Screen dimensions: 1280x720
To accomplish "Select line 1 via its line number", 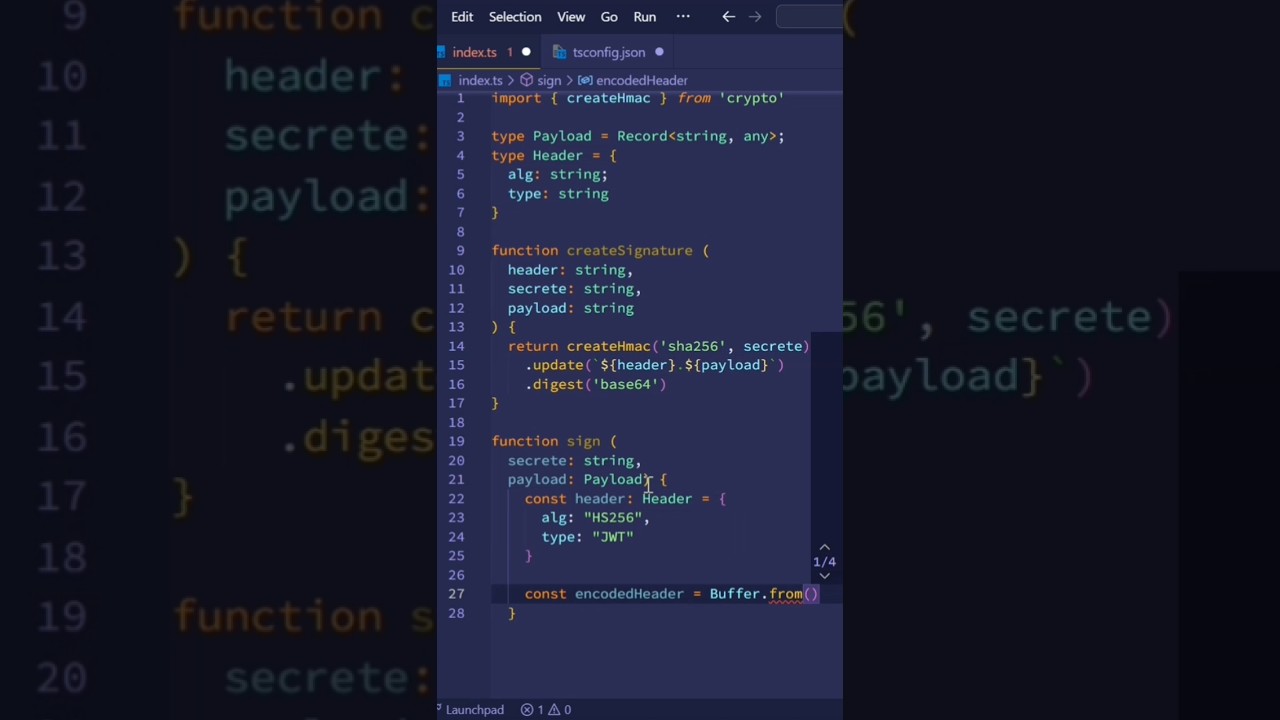I will [460, 98].
